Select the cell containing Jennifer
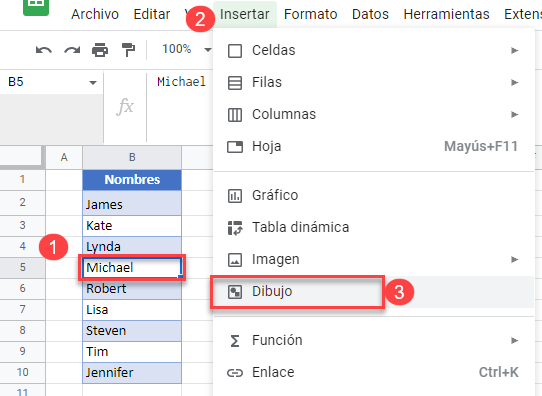Image resolution: width=542 pixels, height=396 pixels. (132, 373)
